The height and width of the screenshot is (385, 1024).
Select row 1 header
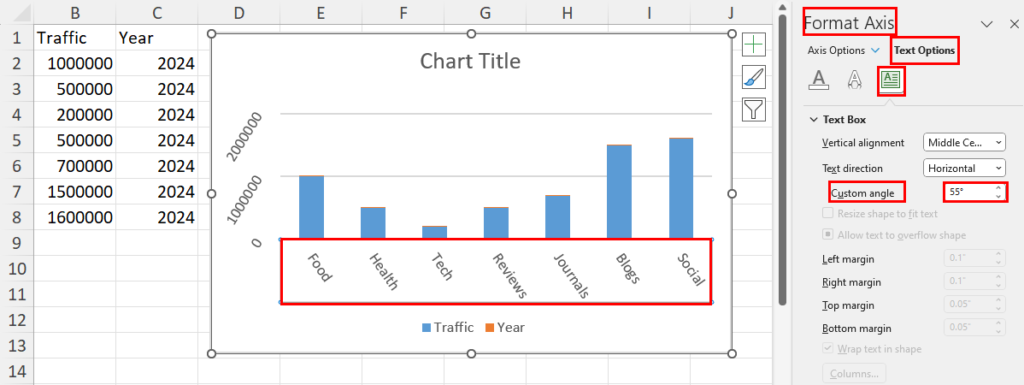17,37
